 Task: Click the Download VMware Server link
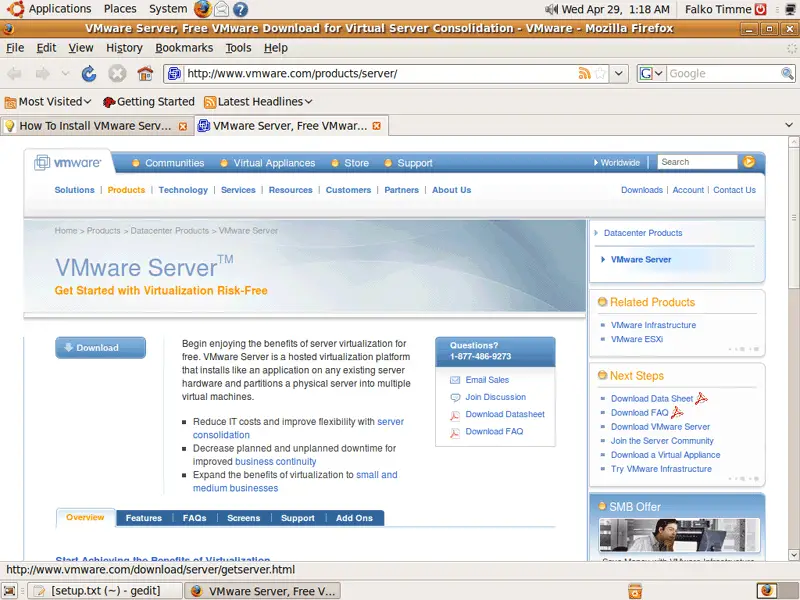(660, 427)
